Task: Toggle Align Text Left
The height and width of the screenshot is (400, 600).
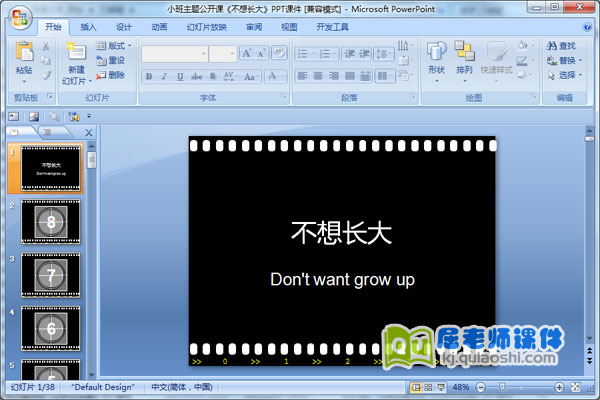Action: (x=302, y=76)
